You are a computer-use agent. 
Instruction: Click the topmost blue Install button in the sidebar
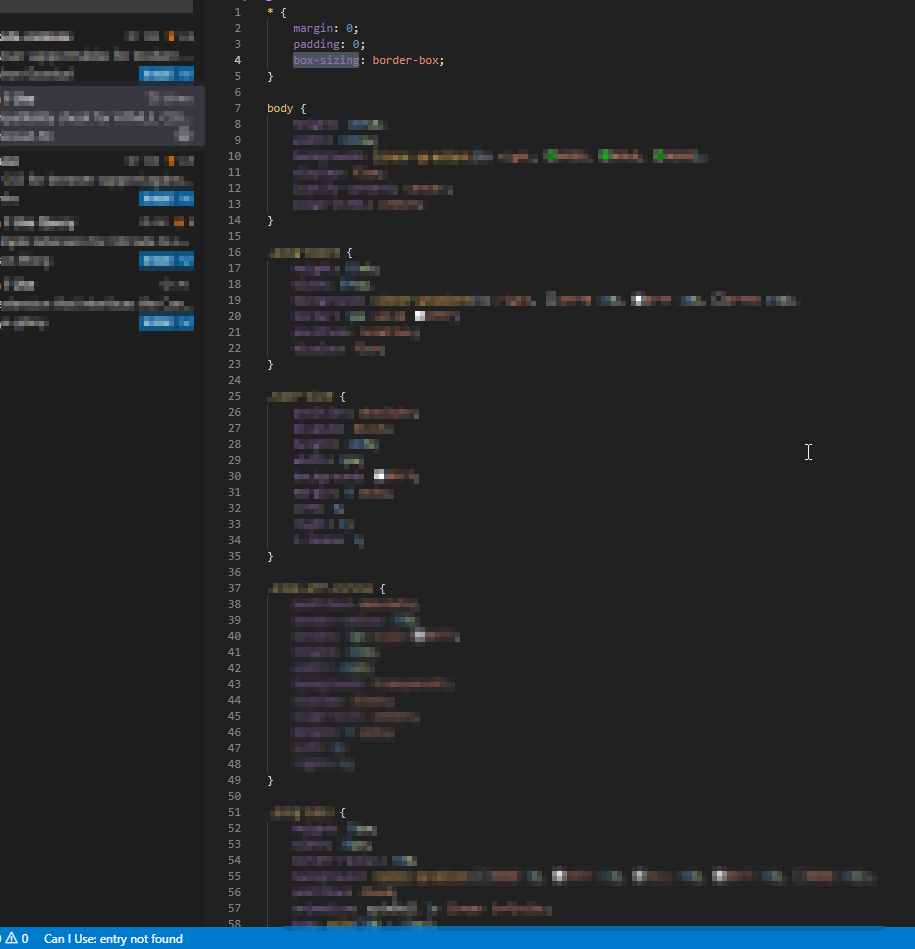pyautogui.click(x=167, y=74)
